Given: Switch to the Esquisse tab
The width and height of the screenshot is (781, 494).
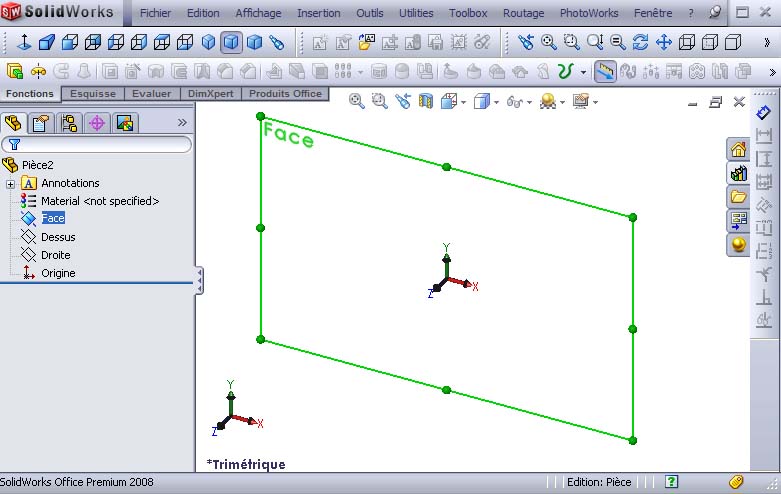Looking at the screenshot, I should click(x=93, y=94).
